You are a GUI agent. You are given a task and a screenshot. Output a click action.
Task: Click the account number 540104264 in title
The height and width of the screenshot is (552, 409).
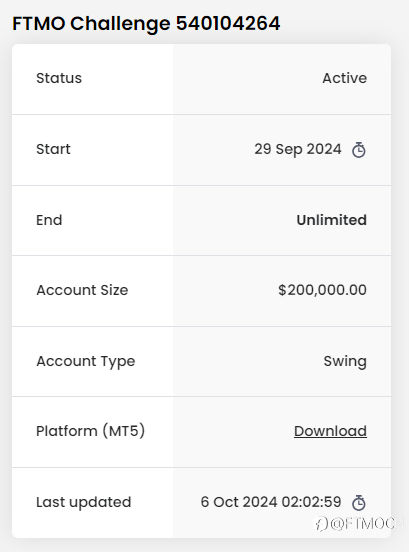pyautogui.click(x=228, y=24)
